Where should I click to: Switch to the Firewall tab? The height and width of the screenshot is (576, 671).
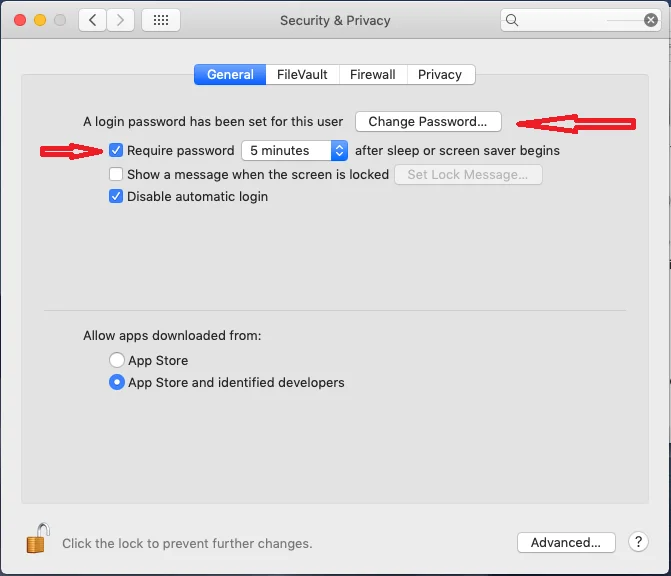[x=372, y=75]
